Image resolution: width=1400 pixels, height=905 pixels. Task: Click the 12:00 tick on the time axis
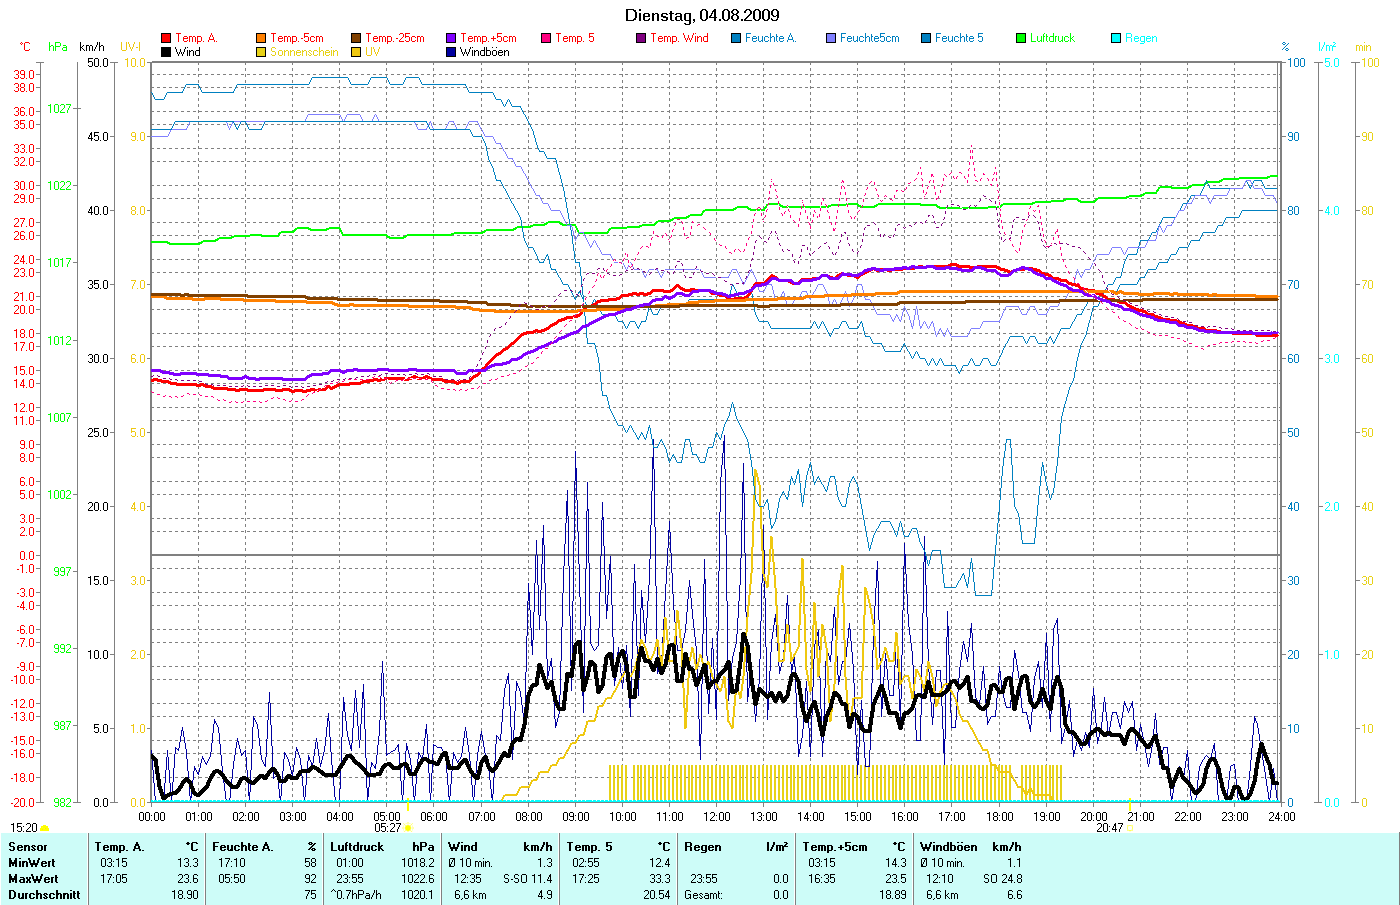click(x=717, y=817)
